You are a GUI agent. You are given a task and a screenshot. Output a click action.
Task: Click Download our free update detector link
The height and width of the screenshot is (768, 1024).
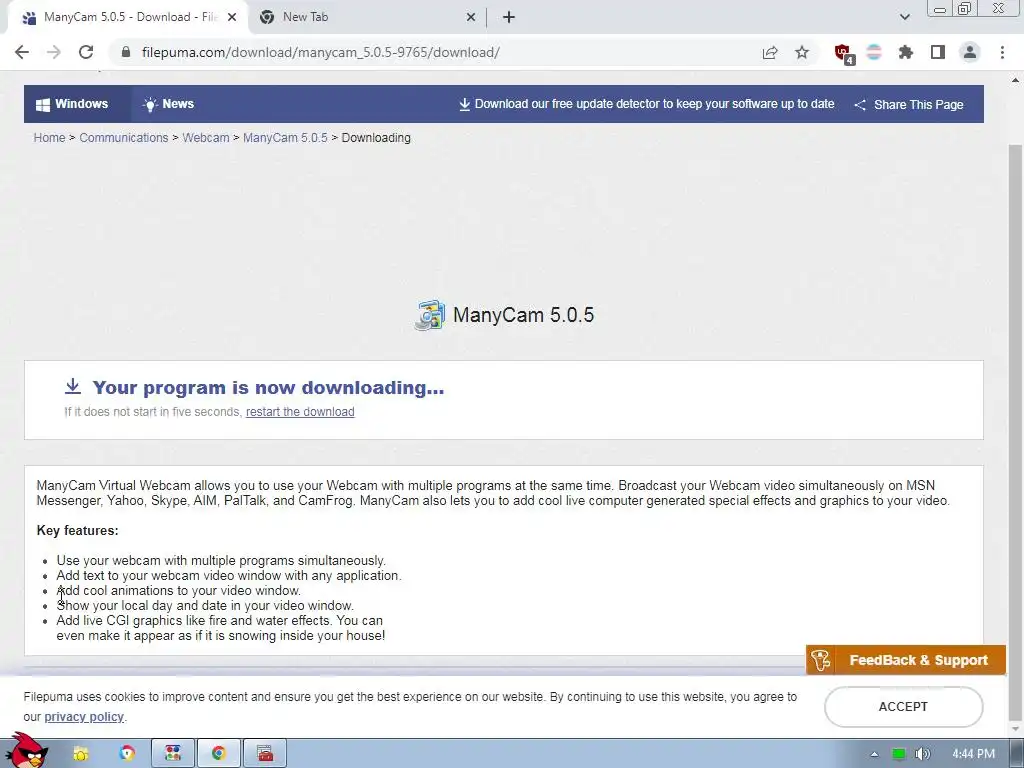tap(647, 104)
